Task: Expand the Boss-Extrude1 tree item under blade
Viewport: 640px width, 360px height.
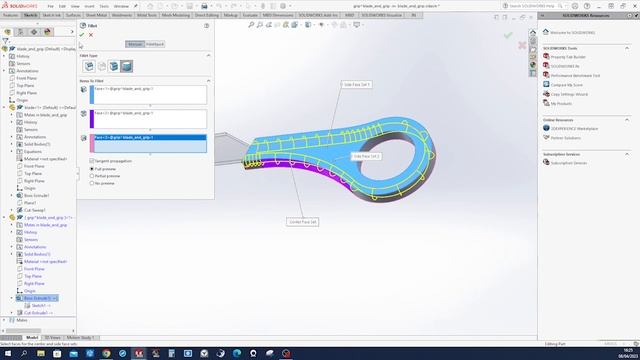Action: 12,196
